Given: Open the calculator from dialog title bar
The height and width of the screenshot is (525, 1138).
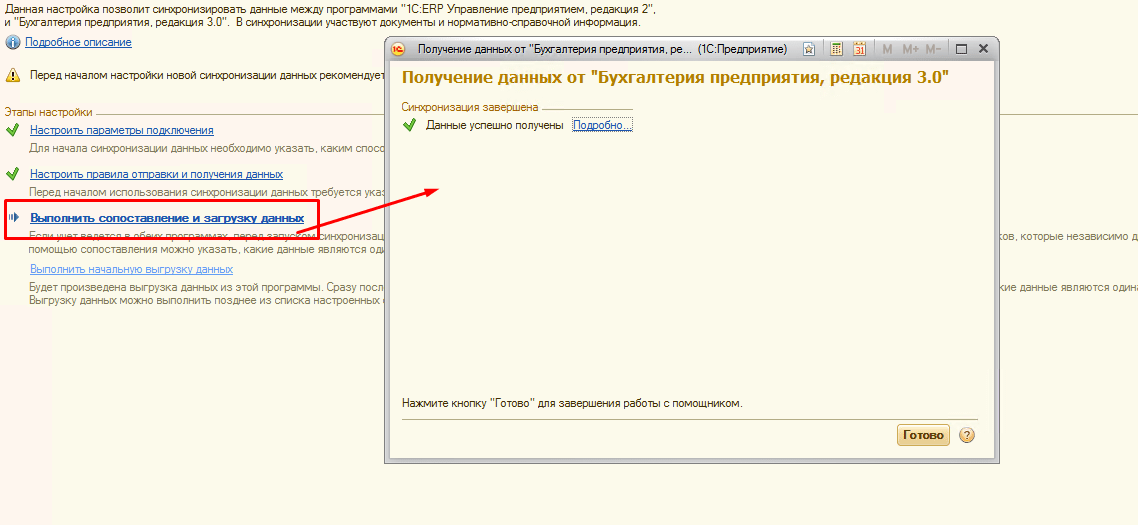Looking at the screenshot, I should pyautogui.click(x=837, y=49).
